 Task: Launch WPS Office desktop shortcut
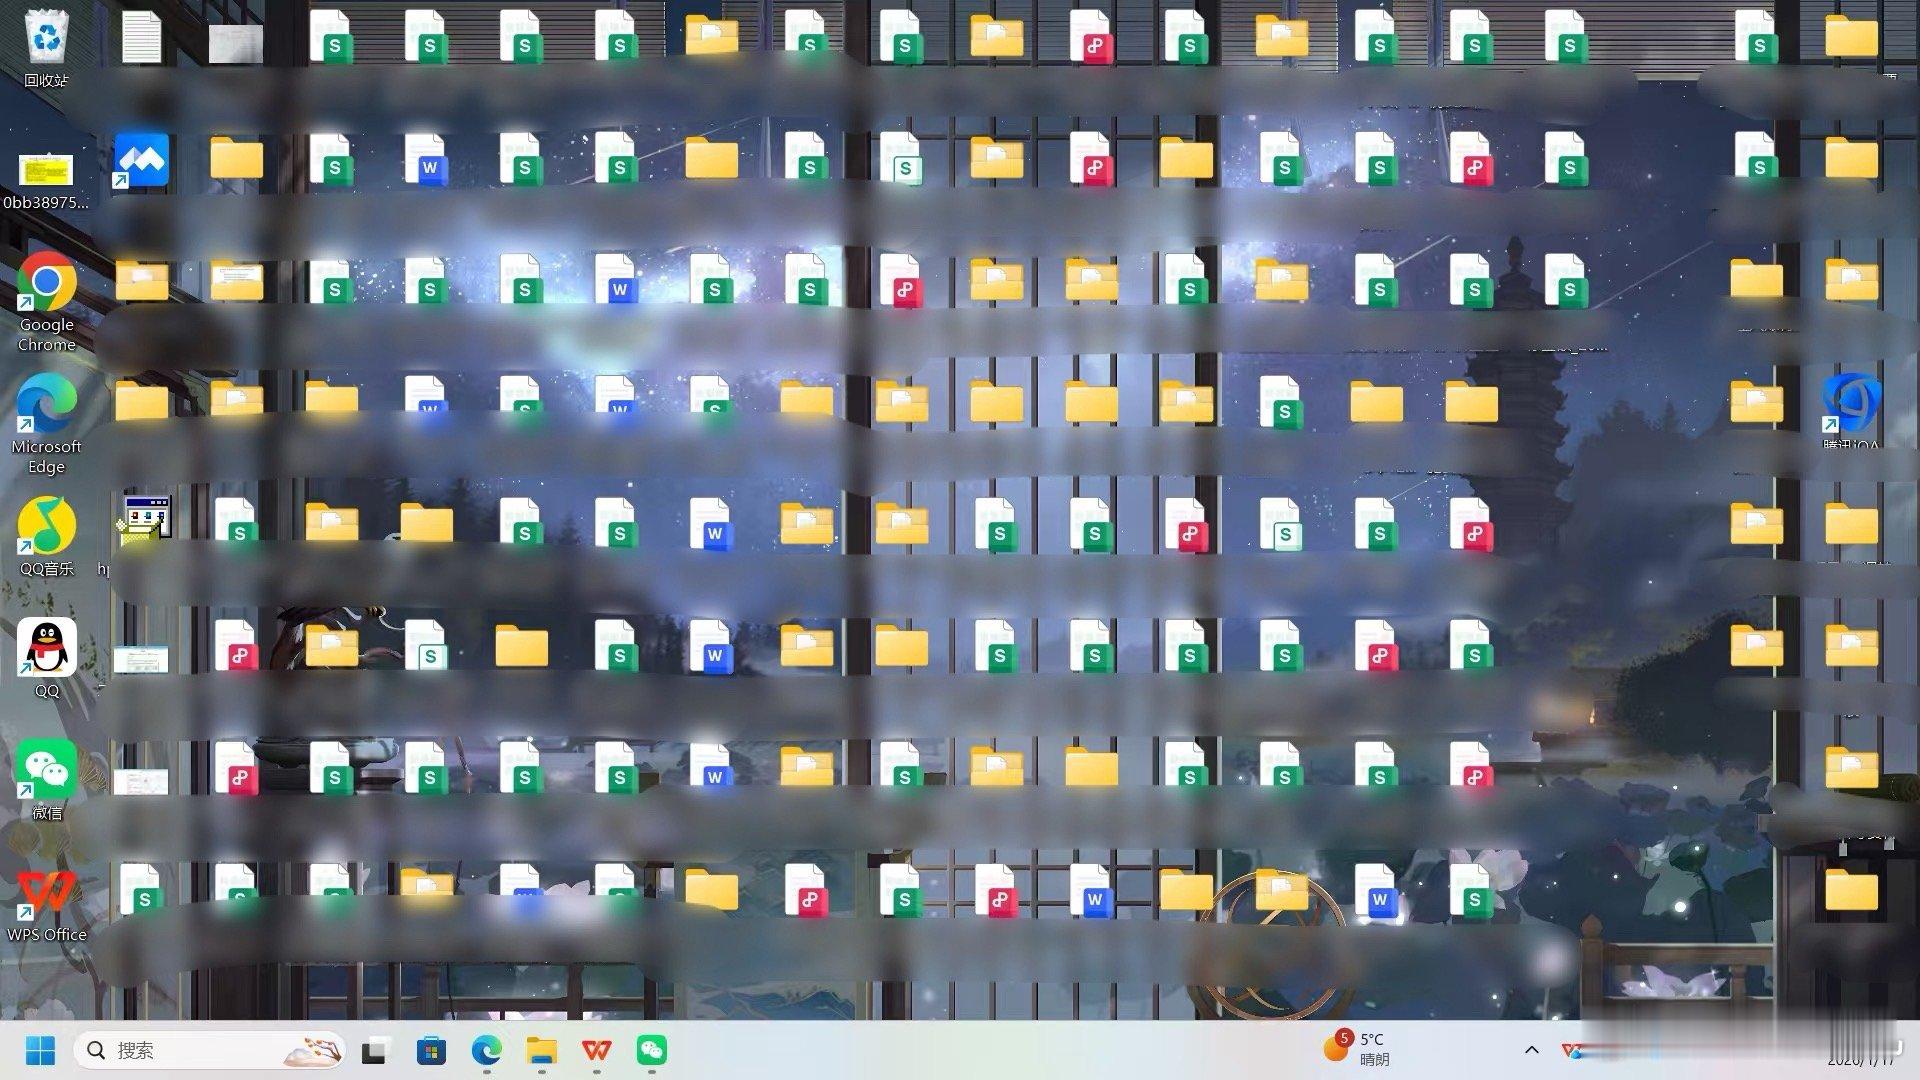[x=47, y=892]
